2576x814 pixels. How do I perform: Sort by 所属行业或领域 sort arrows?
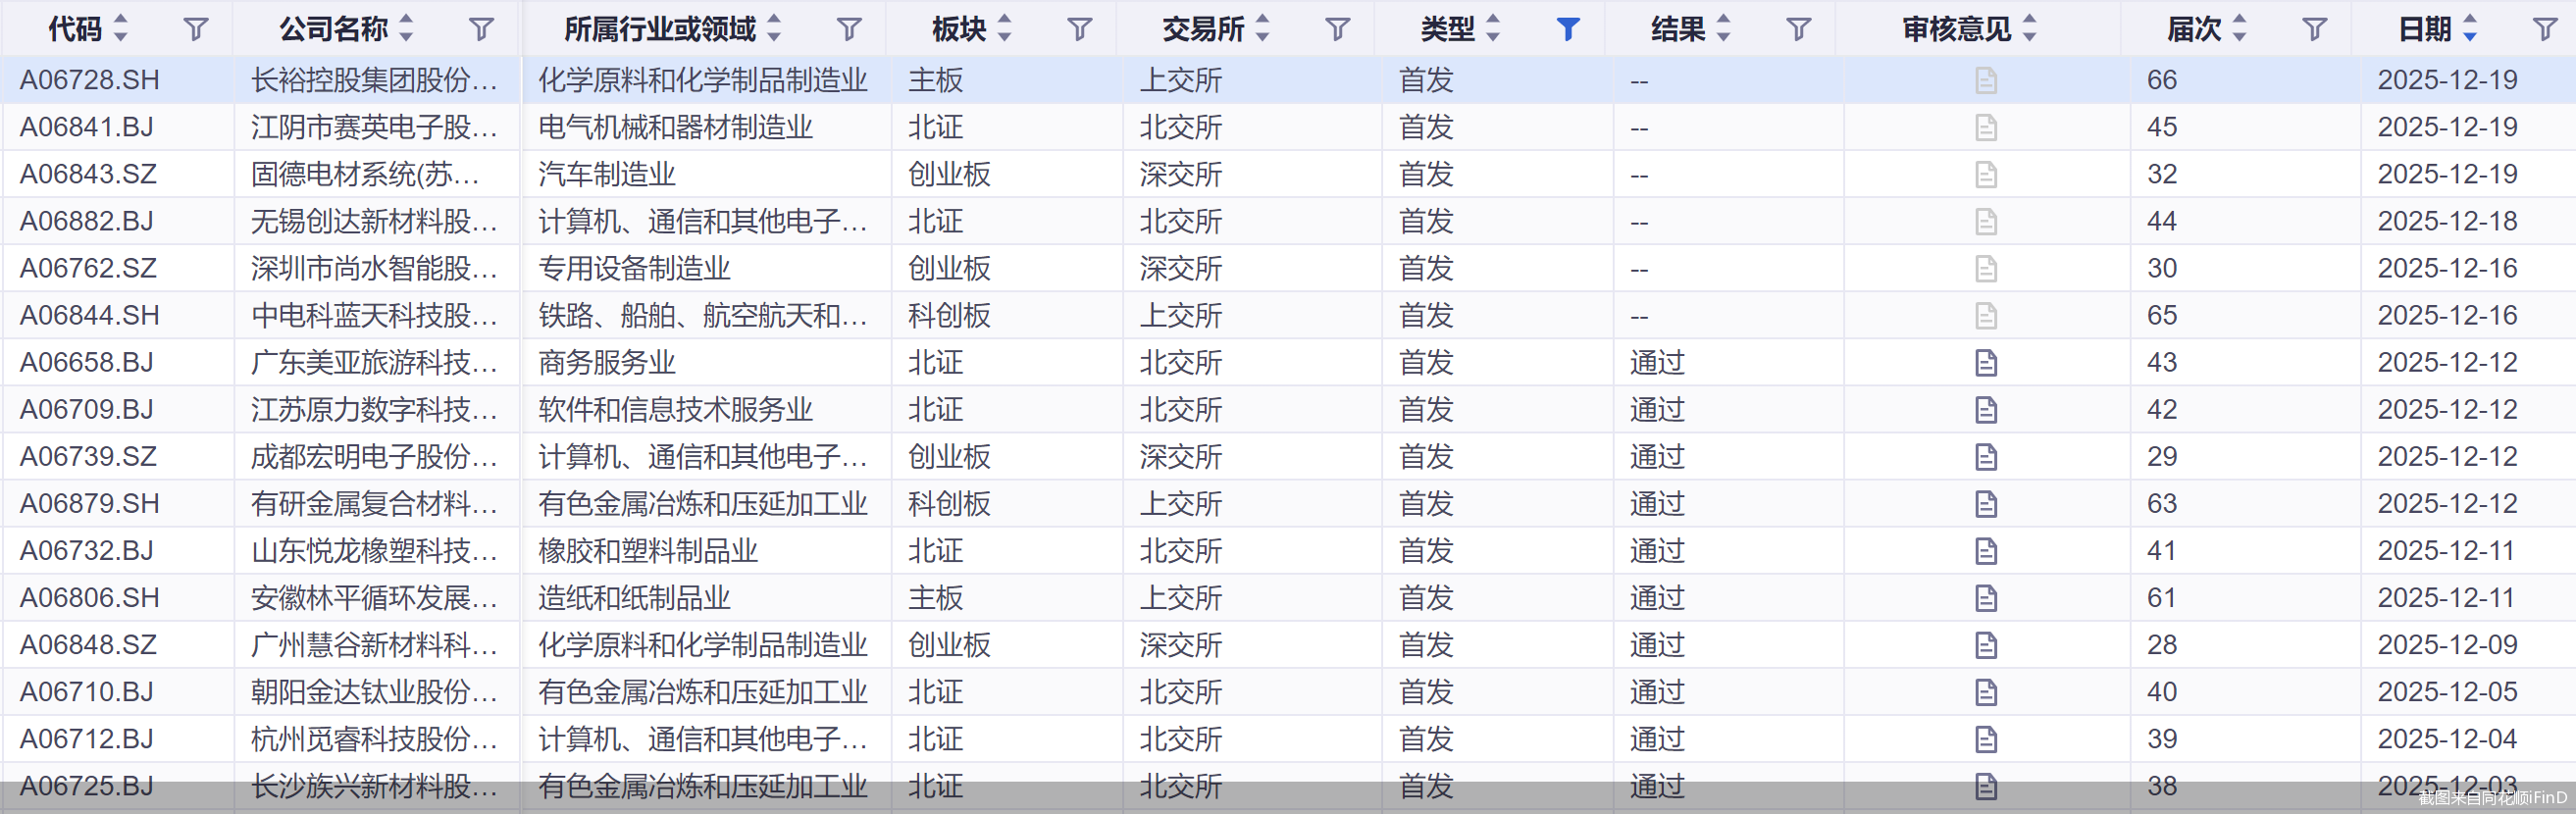pyautogui.click(x=774, y=29)
